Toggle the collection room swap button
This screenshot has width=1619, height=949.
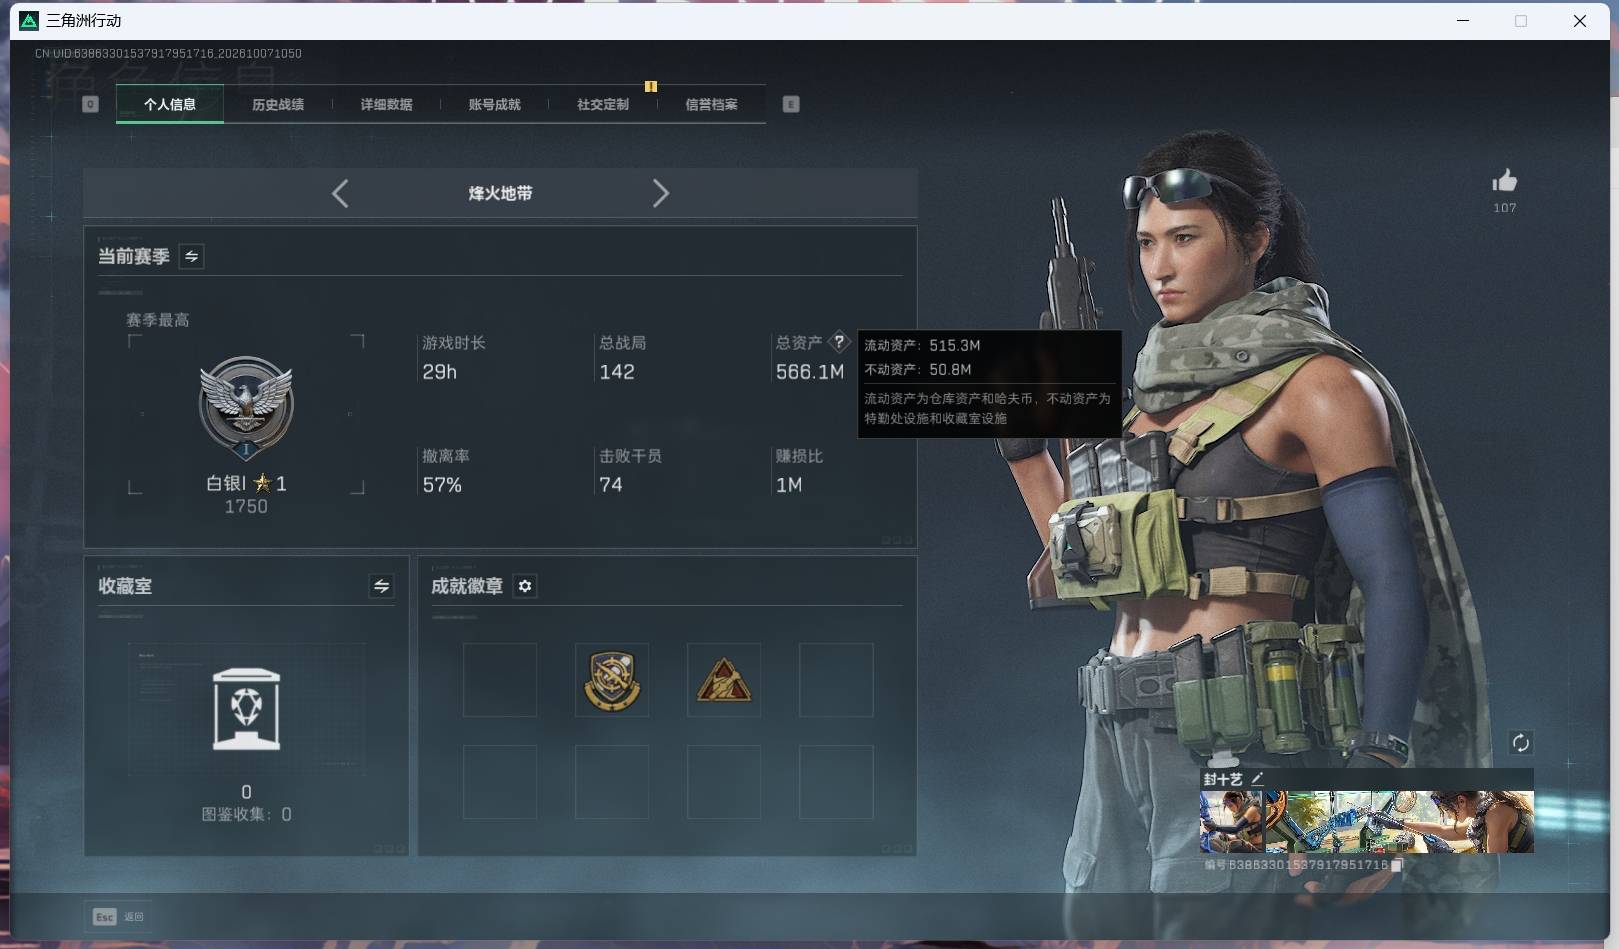point(381,586)
